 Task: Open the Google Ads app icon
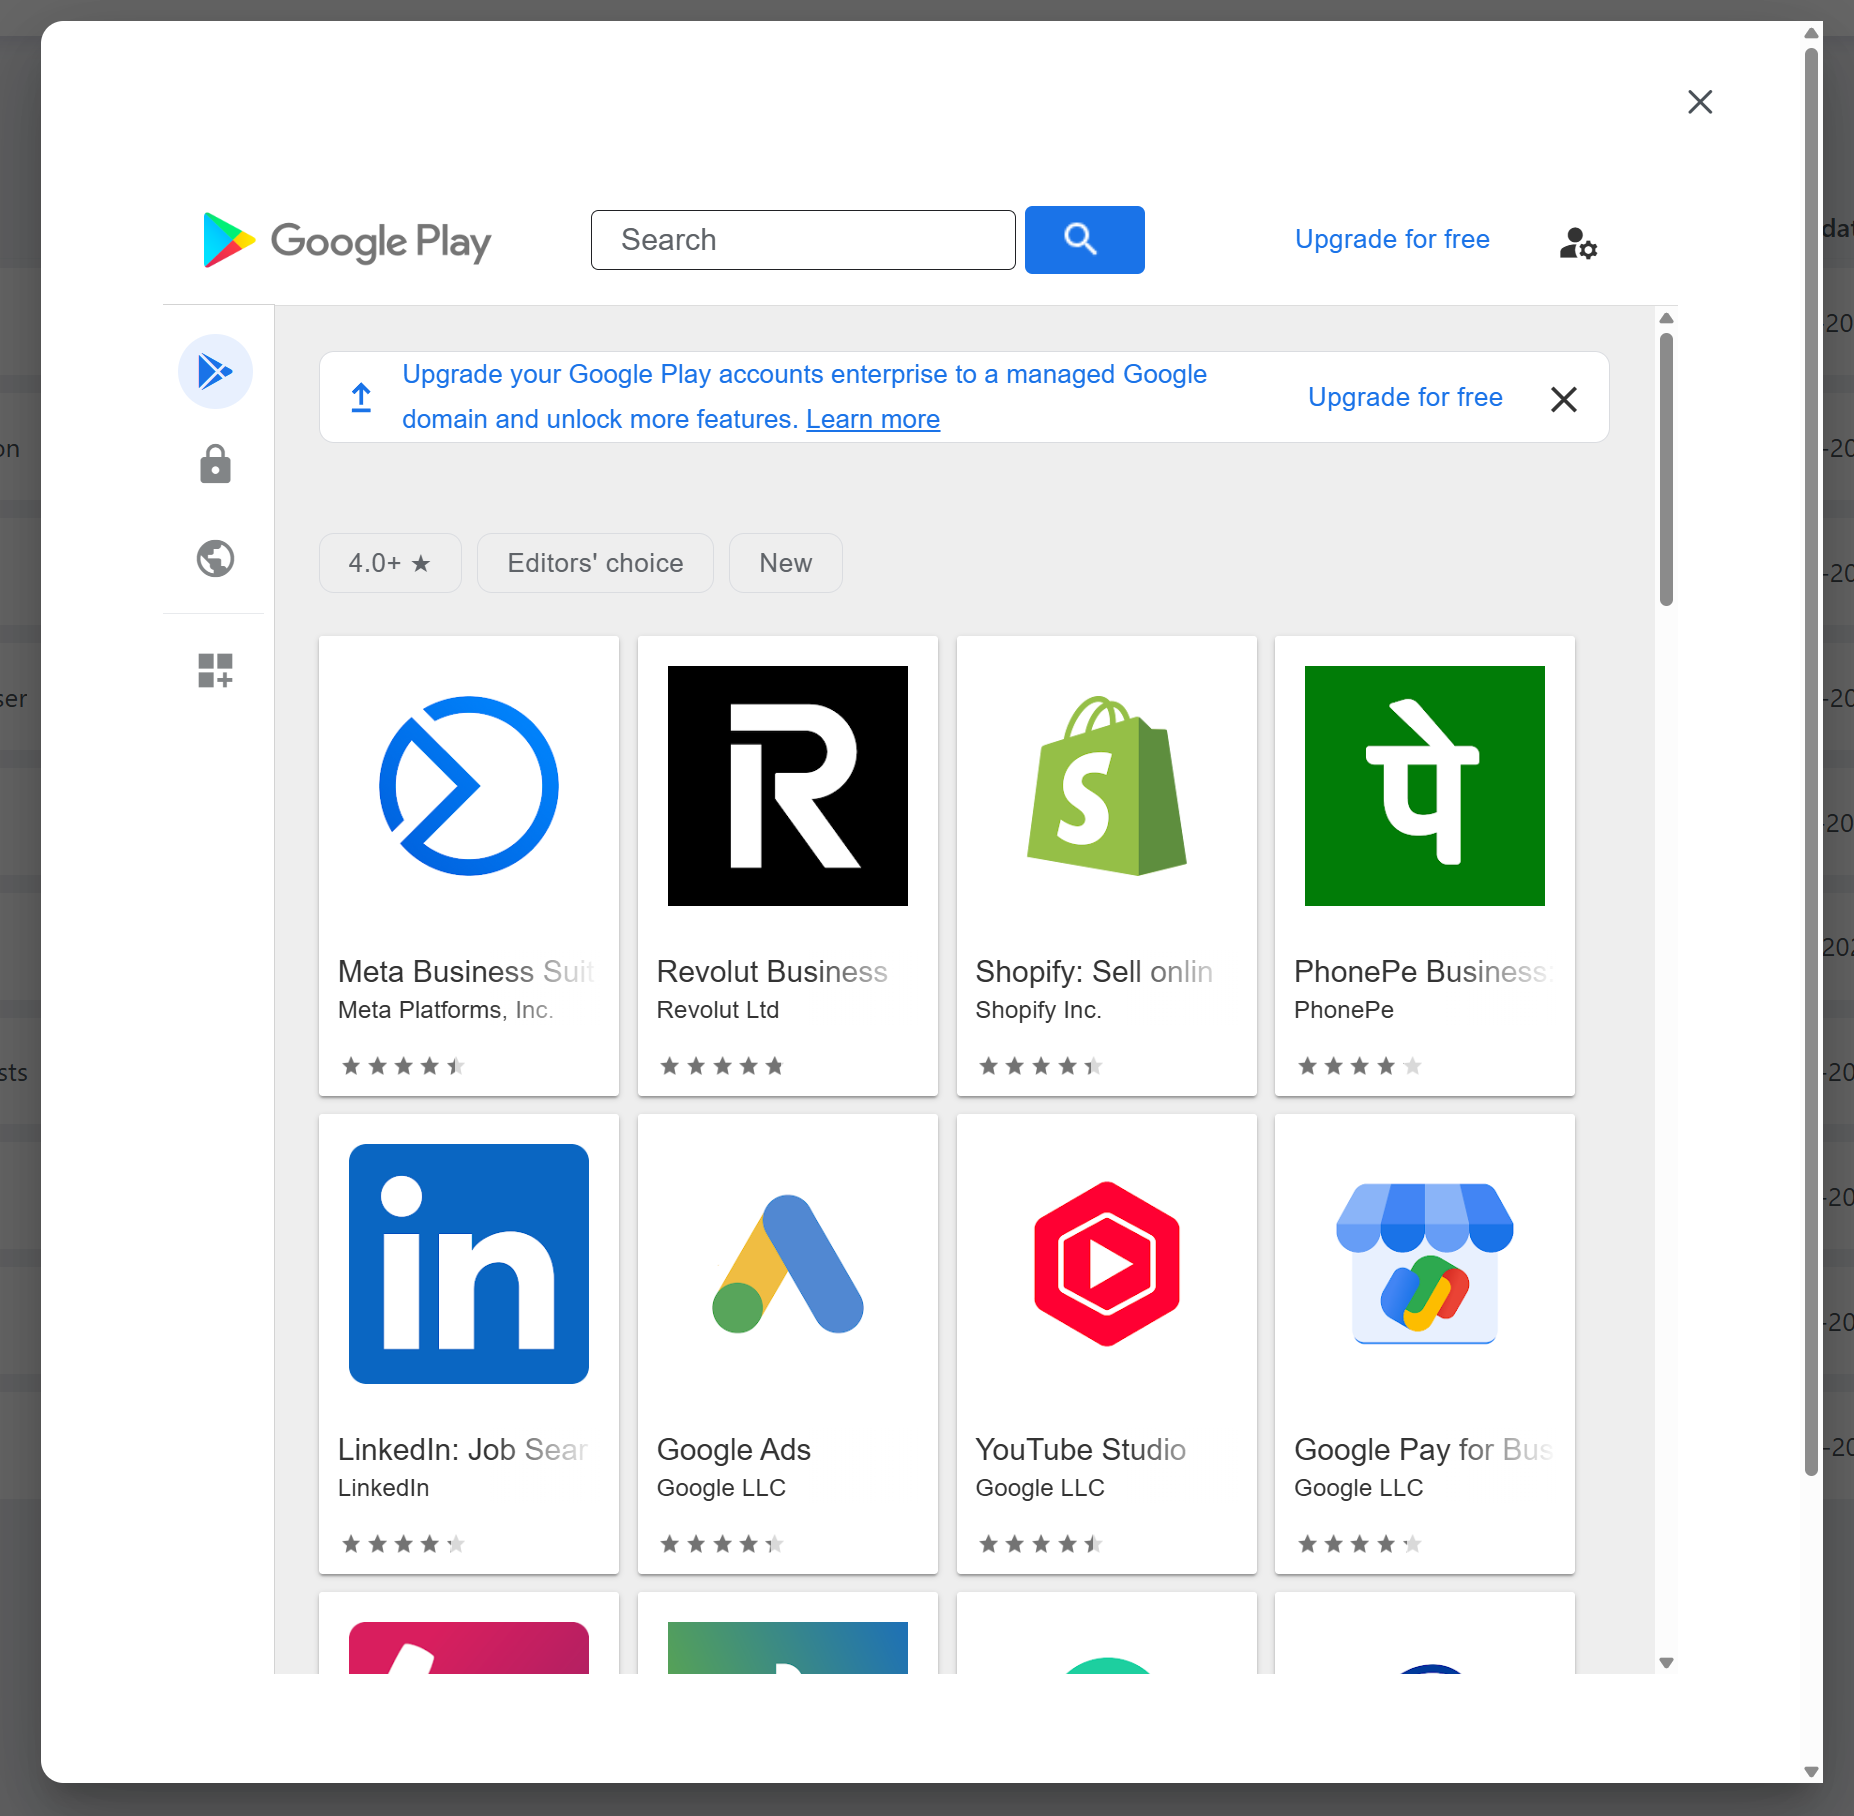[788, 1264]
